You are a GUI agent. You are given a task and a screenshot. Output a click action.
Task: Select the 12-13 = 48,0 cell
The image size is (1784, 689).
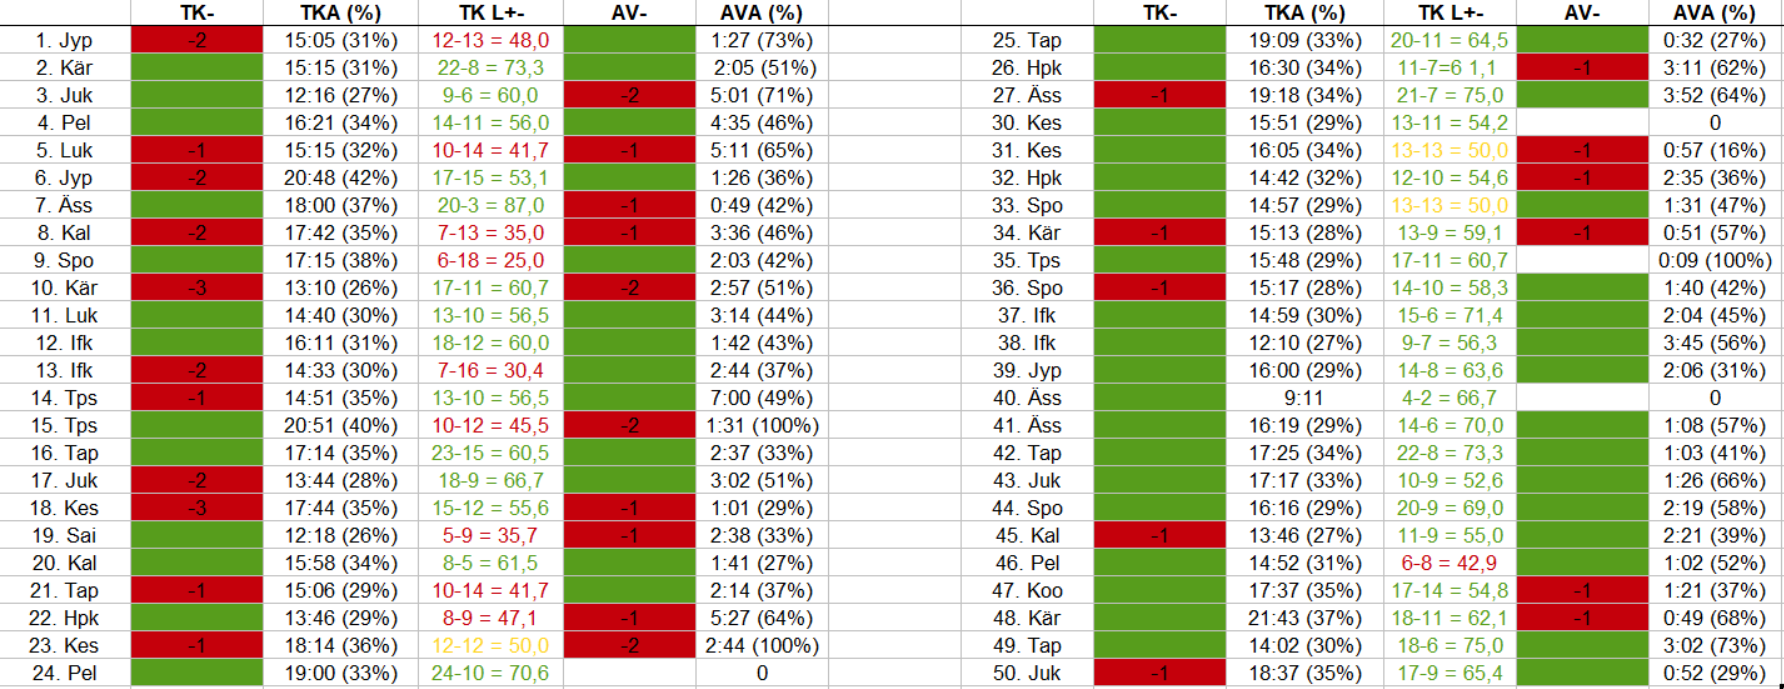click(x=490, y=41)
